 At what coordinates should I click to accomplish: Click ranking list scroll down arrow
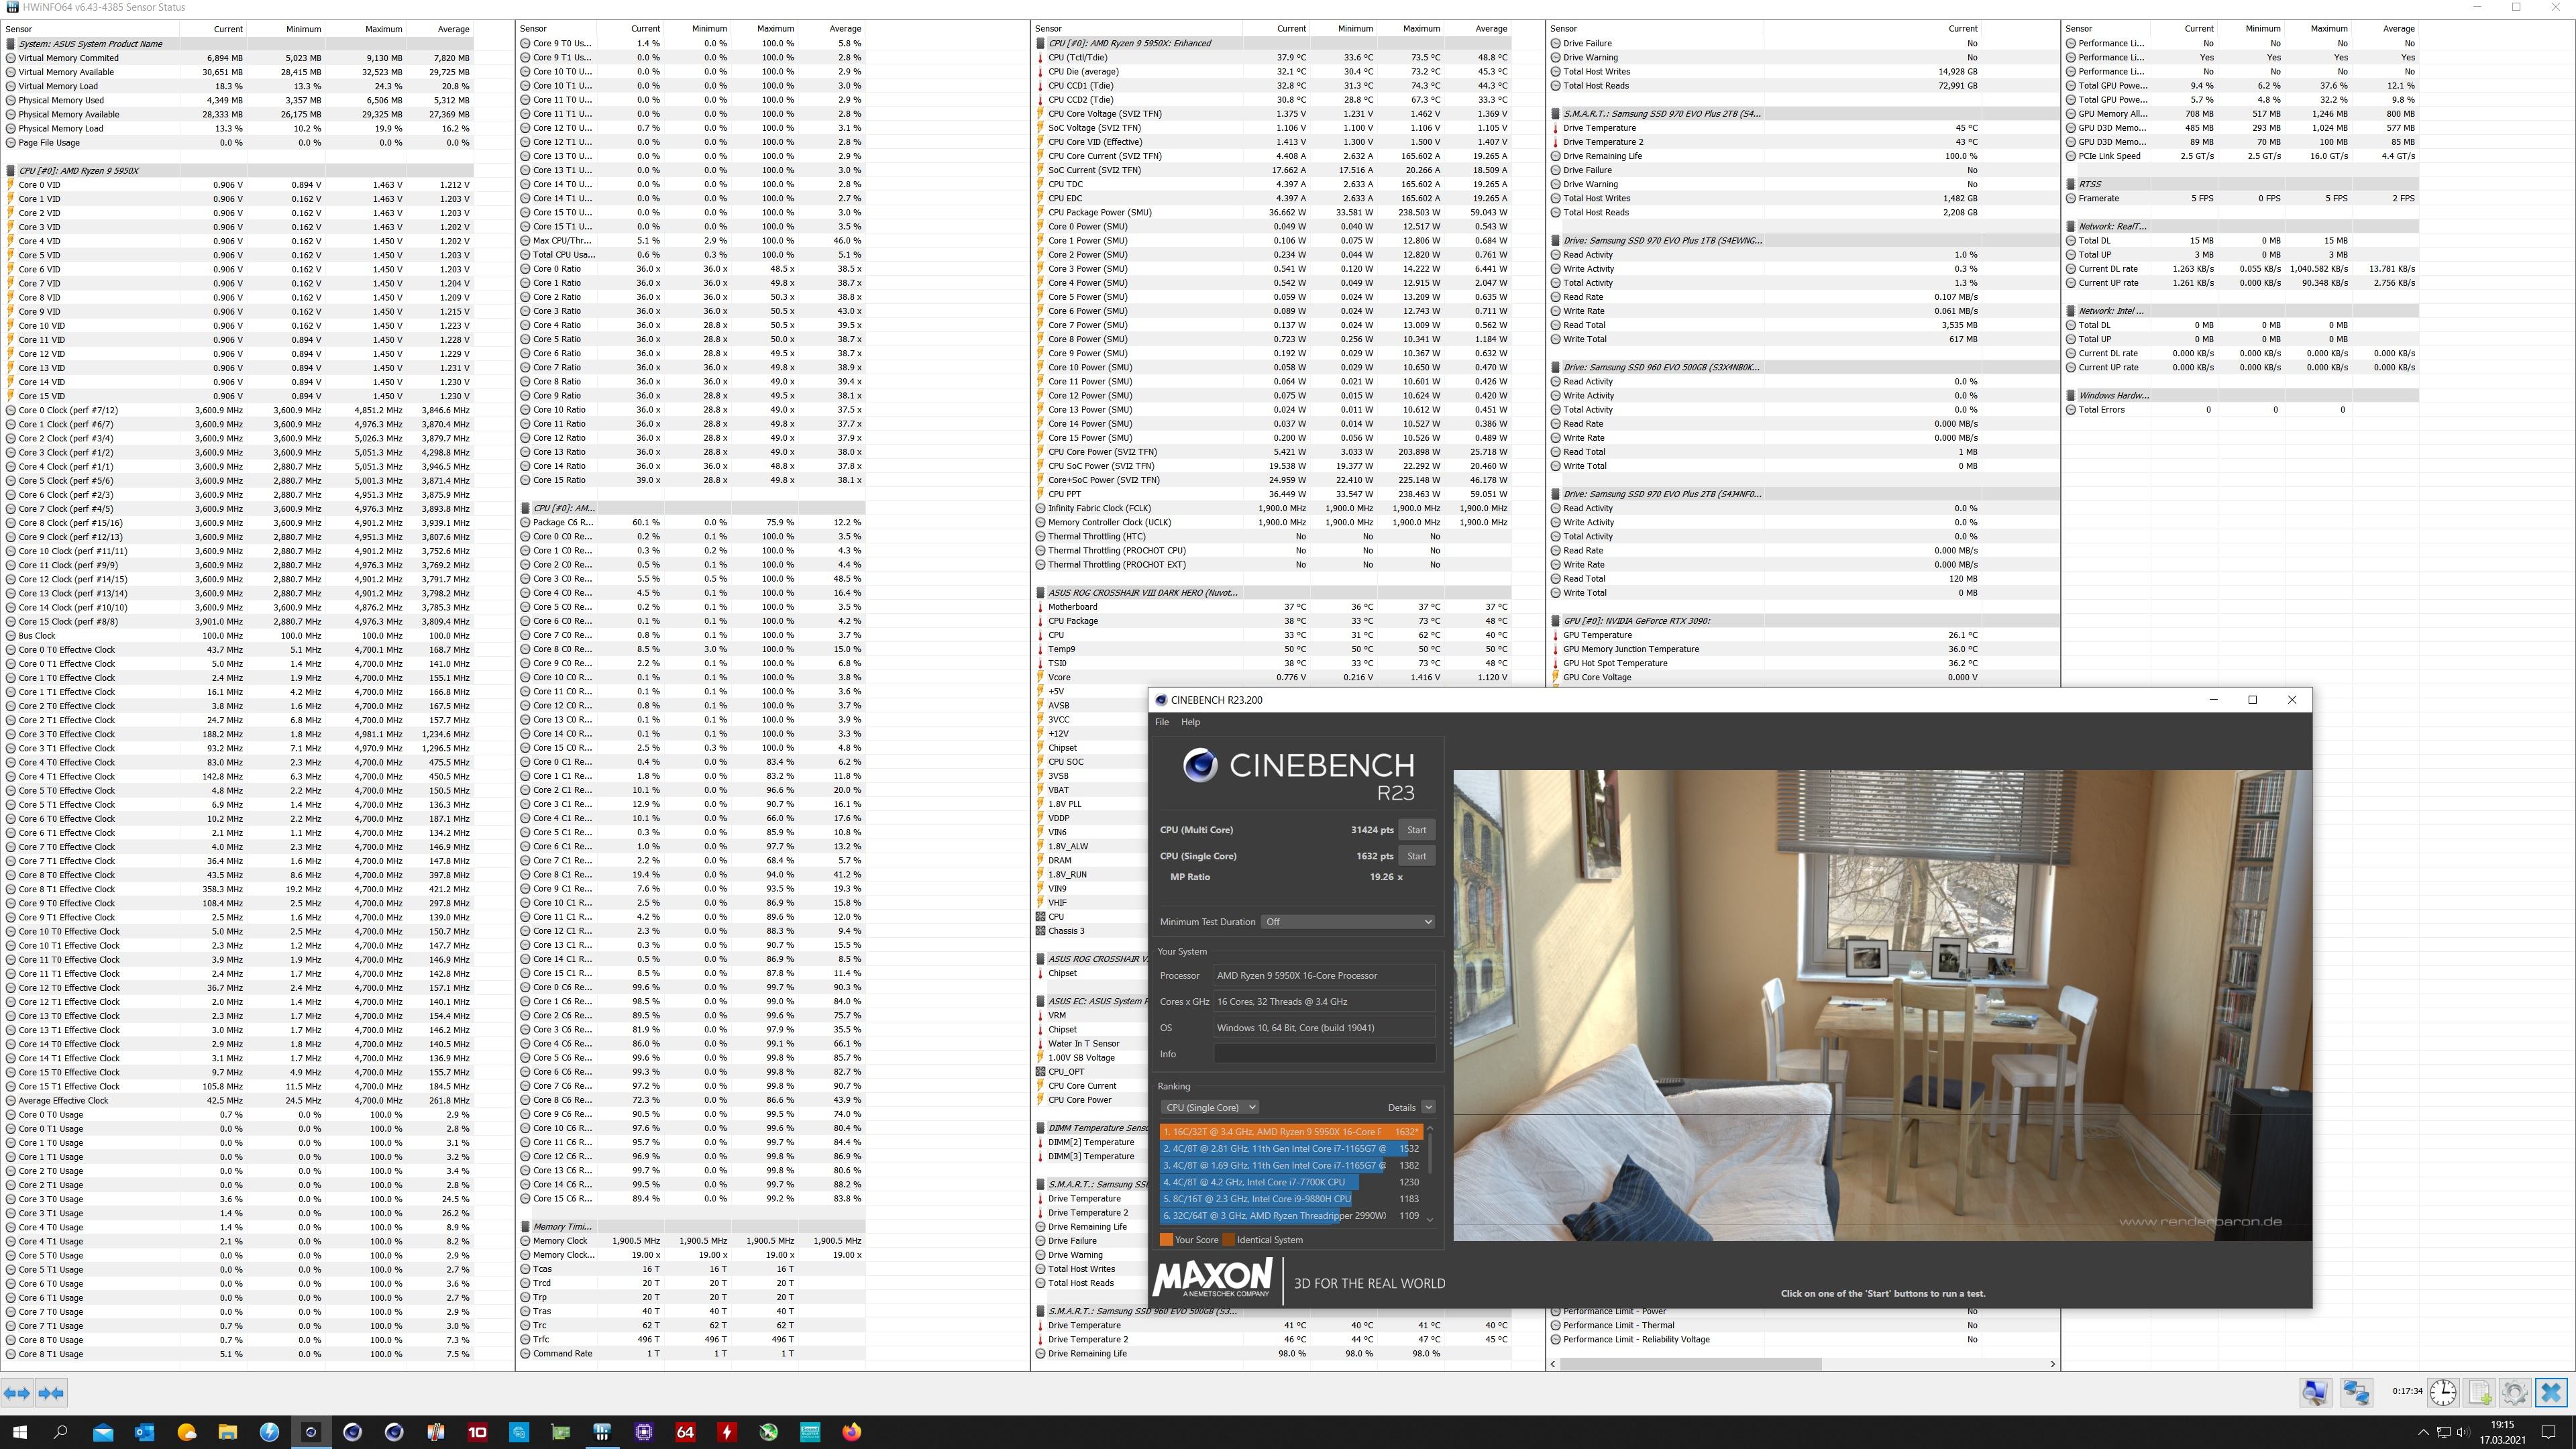pos(1430,1219)
